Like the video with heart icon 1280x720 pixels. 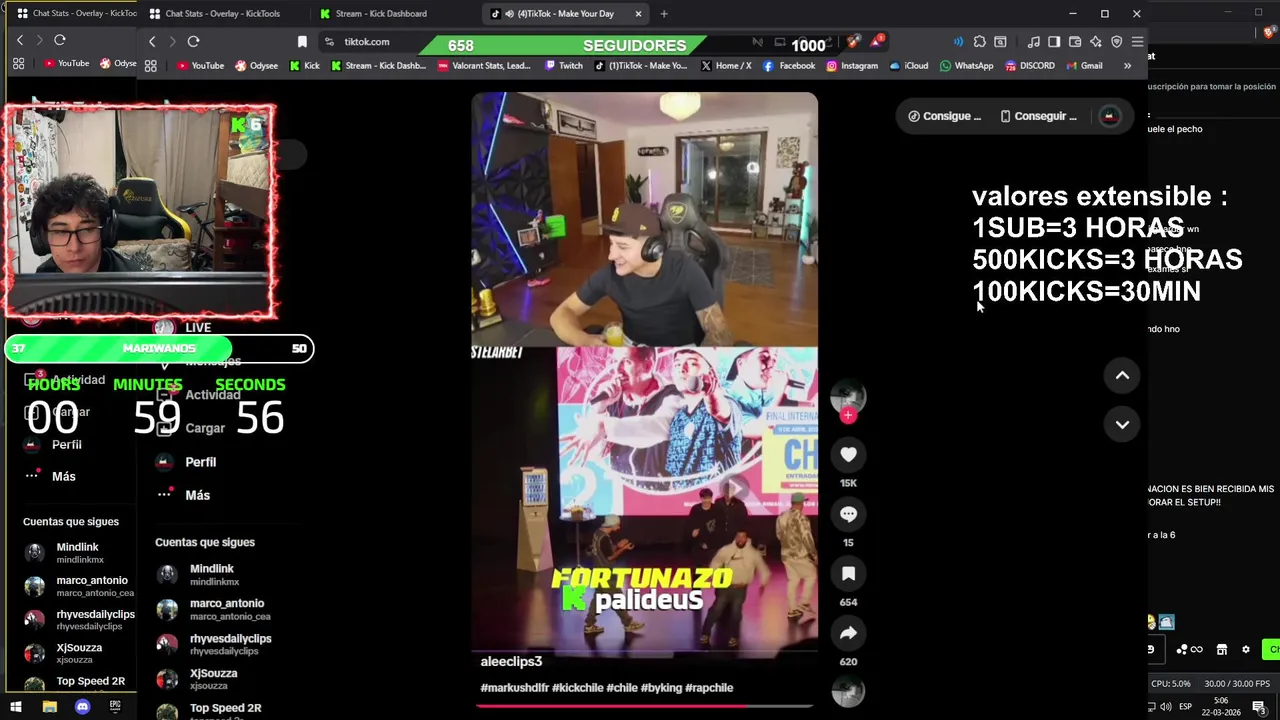tap(848, 454)
